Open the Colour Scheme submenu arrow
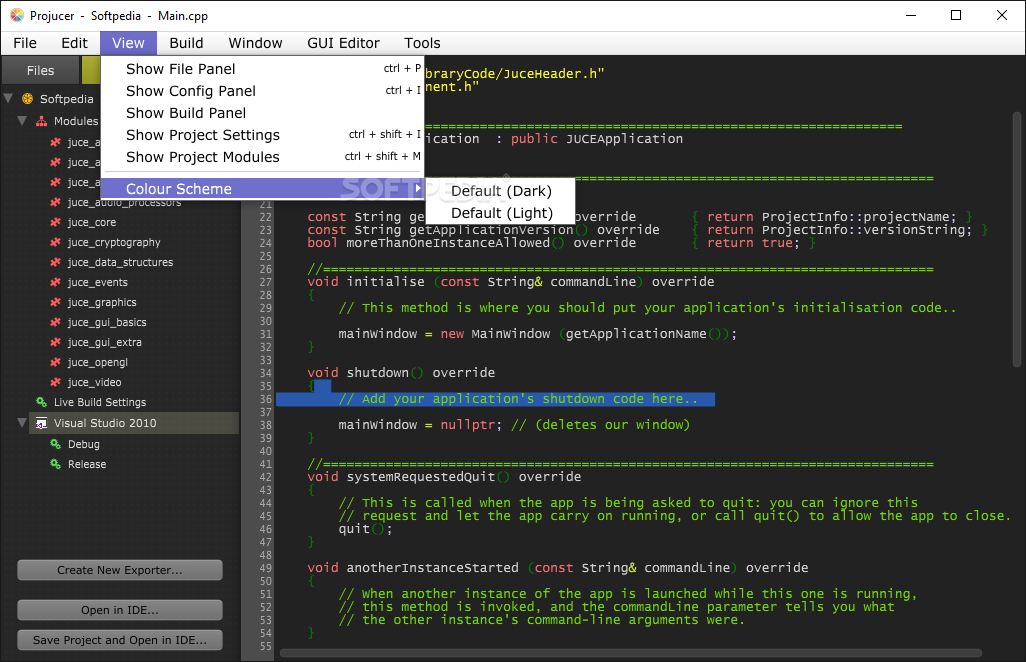 coord(417,188)
